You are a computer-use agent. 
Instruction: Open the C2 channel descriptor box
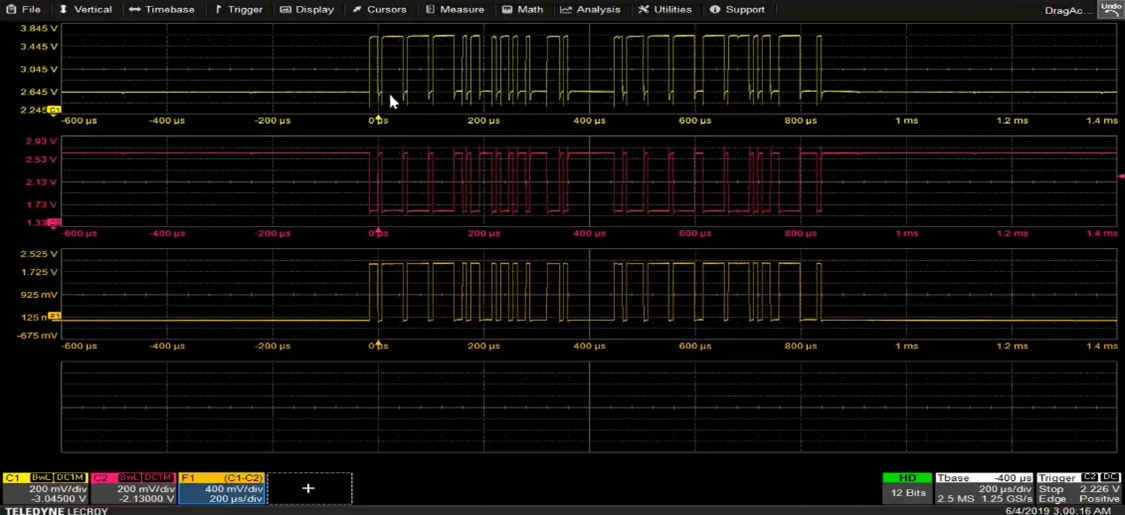133,488
